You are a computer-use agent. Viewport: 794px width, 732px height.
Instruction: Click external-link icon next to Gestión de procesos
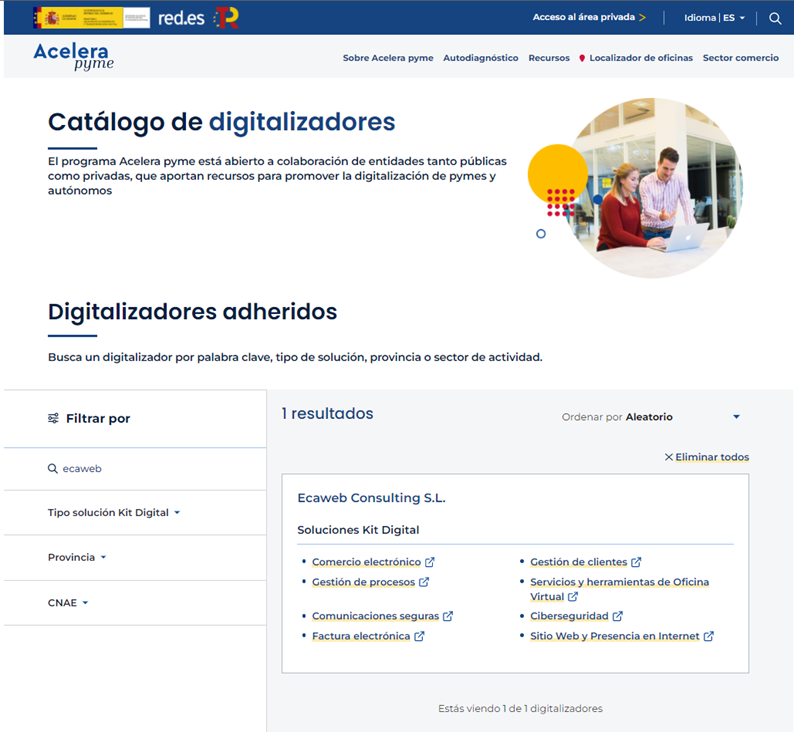tap(424, 582)
